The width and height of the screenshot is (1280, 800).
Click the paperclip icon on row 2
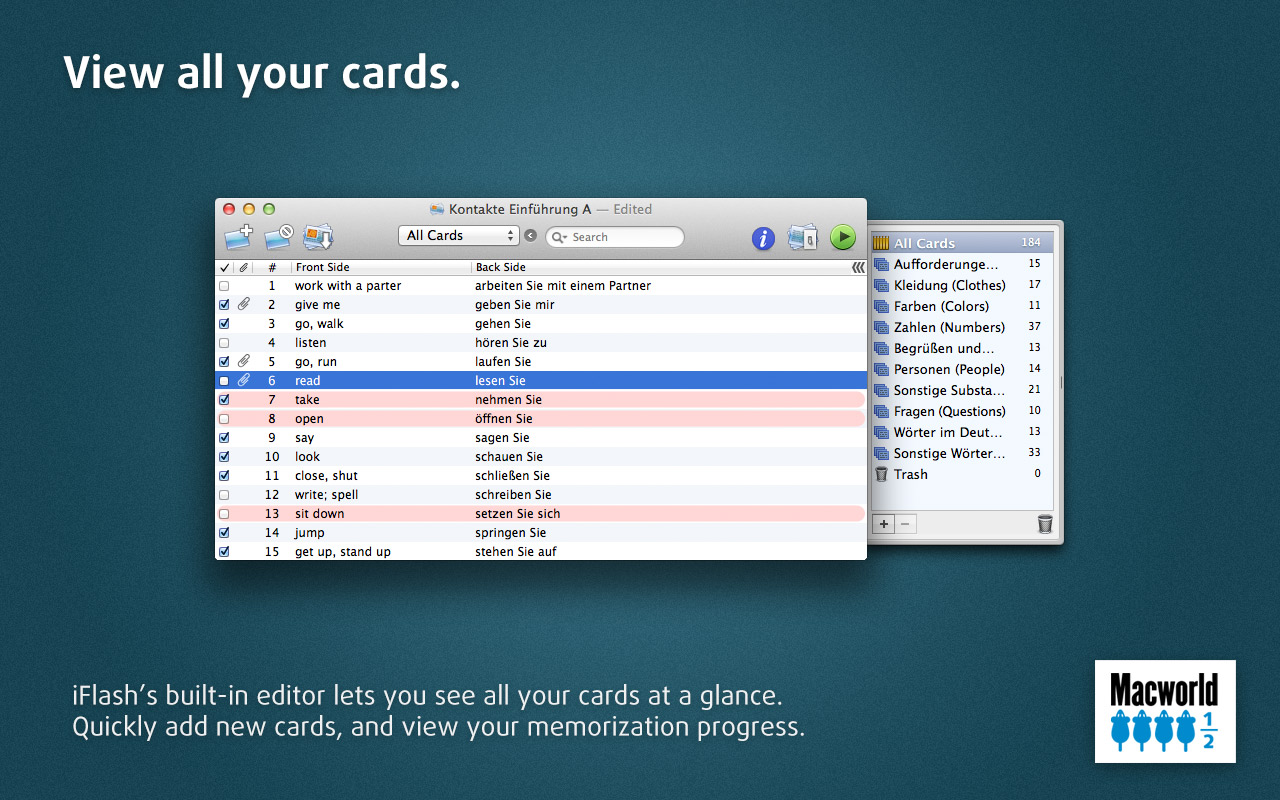[243, 304]
